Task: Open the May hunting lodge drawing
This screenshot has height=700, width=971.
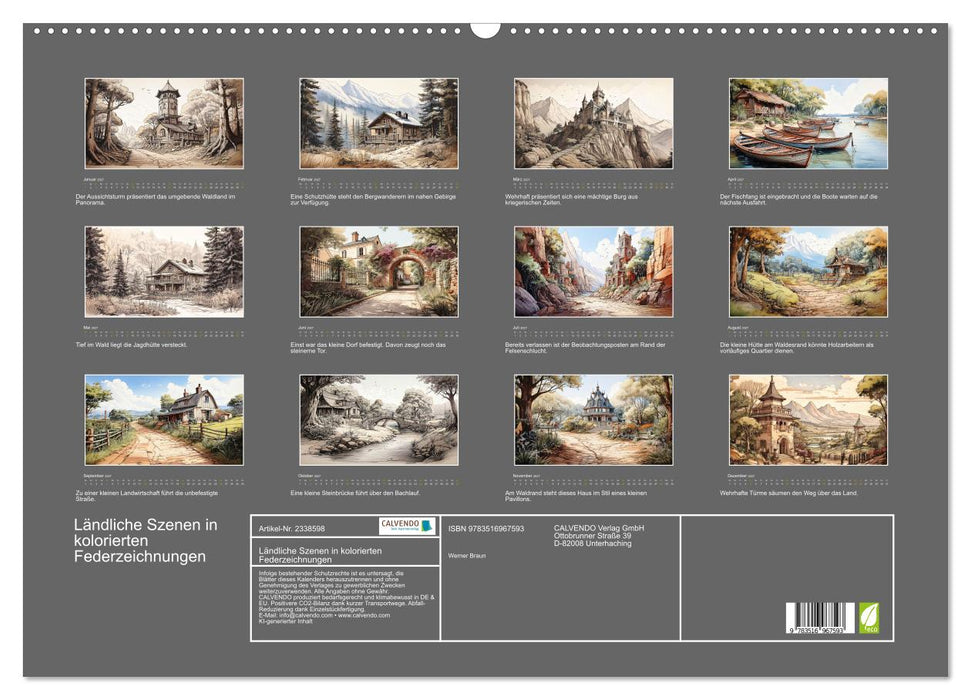Action: (164, 271)
